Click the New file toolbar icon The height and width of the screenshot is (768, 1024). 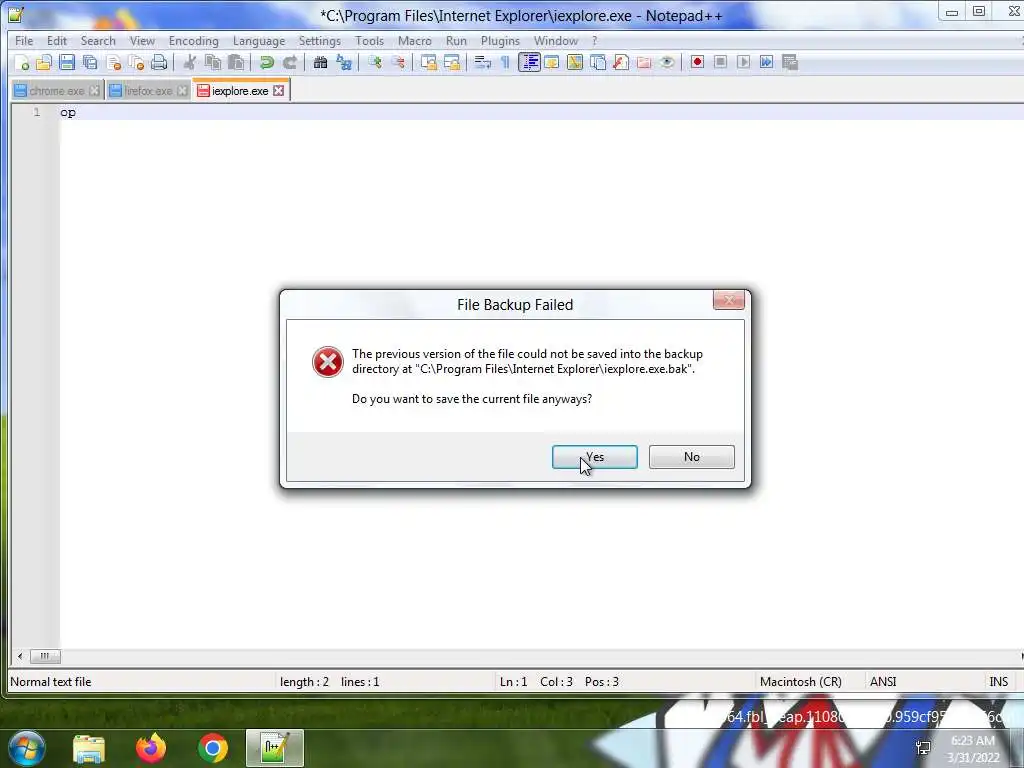pyautogui.click(x=21, y=63)
